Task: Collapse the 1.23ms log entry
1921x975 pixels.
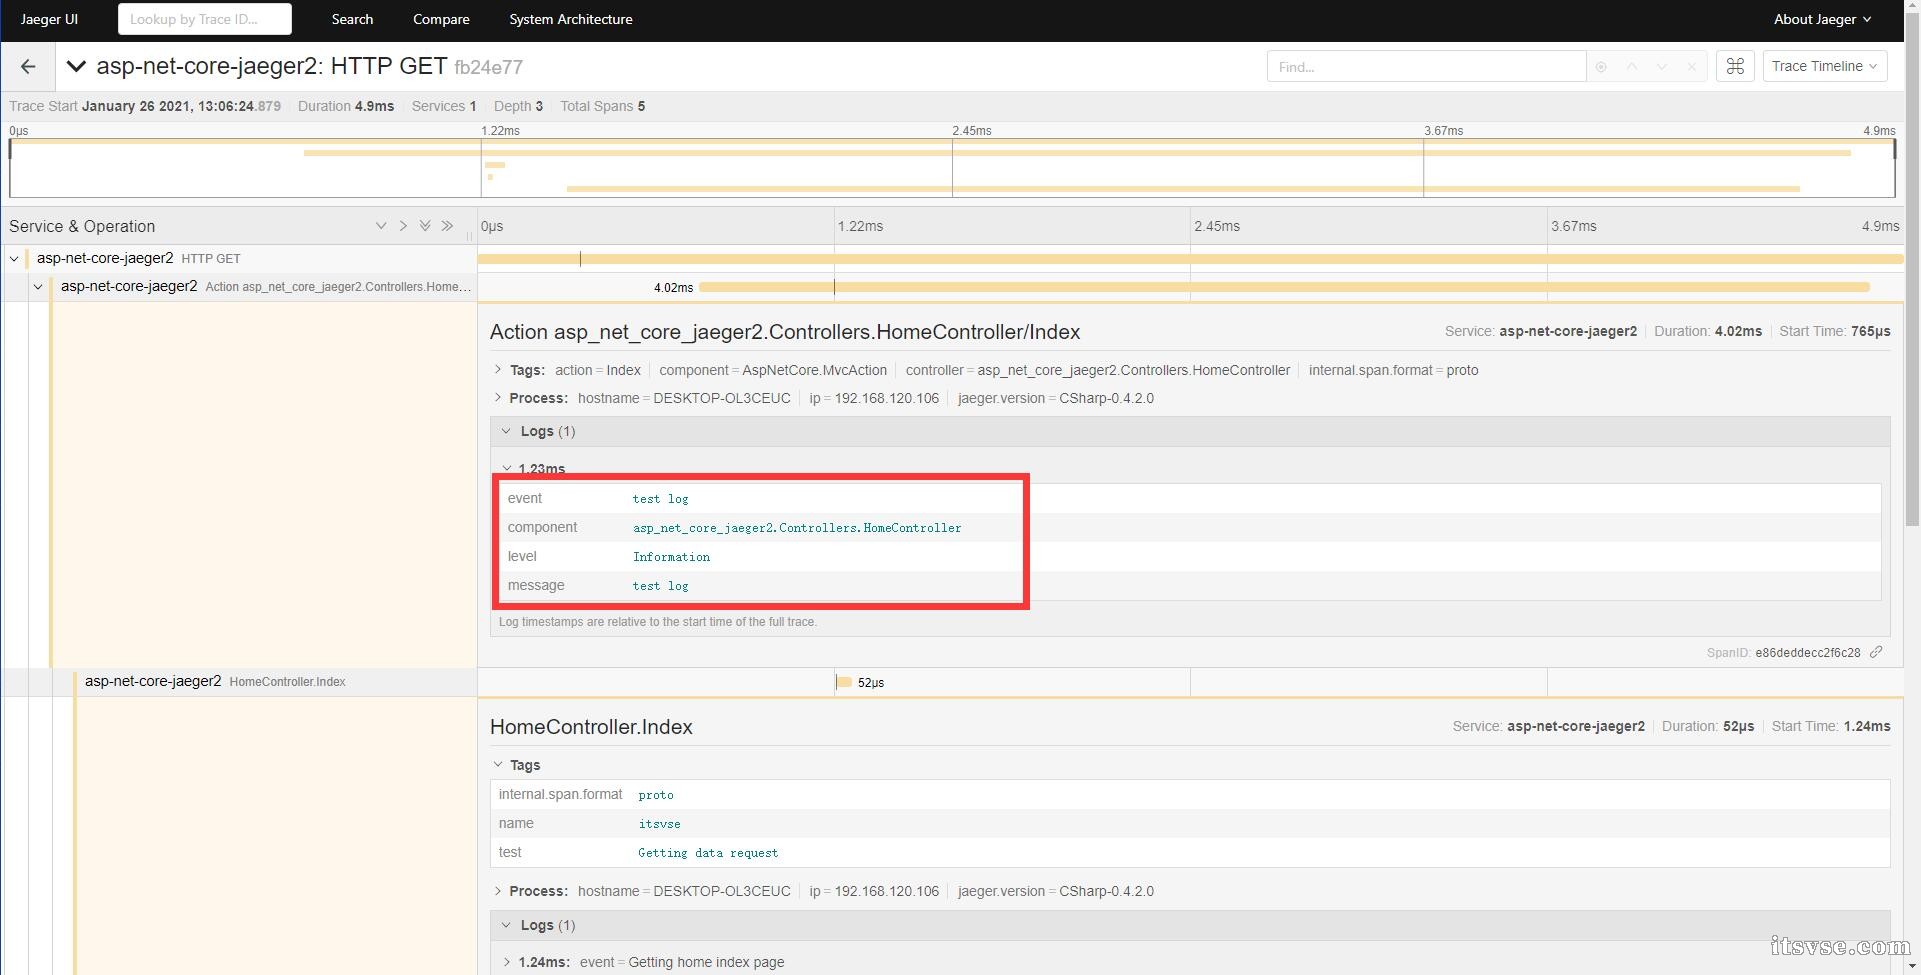Action: click(x=507, y=468)
